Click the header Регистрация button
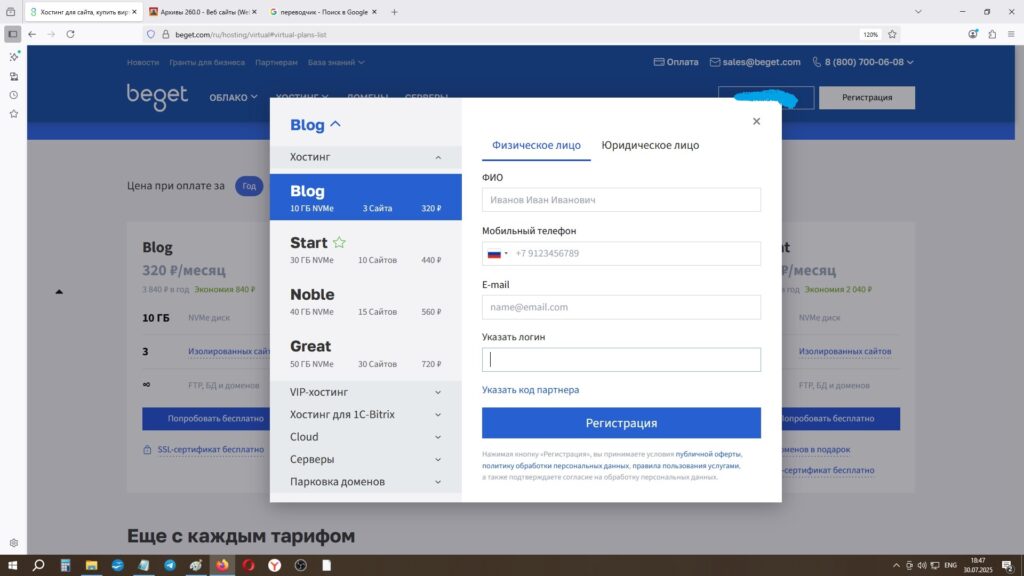The width and height of the screenshot is (1024, 576). coord(867,97)
